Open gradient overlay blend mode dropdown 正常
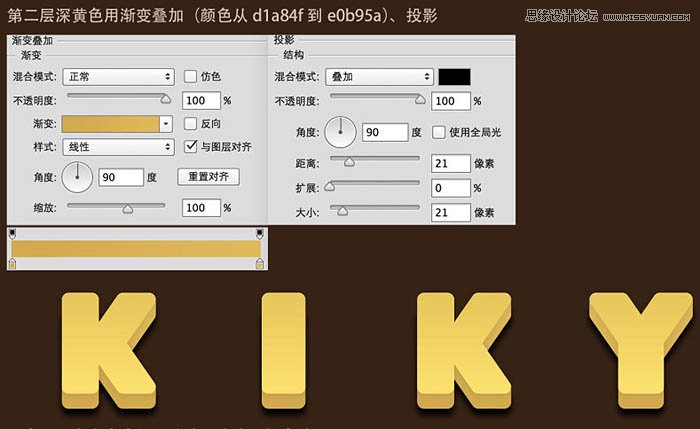700x429 pixels. [x=118, y=77]
